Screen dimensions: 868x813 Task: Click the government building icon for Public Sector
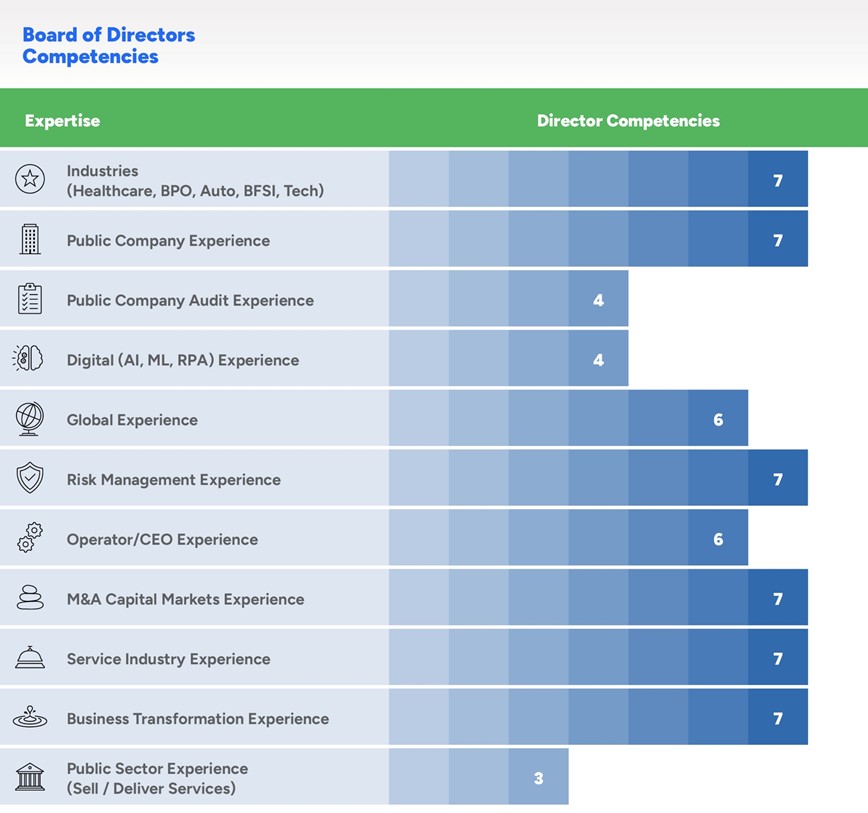[x=30, y=777]
